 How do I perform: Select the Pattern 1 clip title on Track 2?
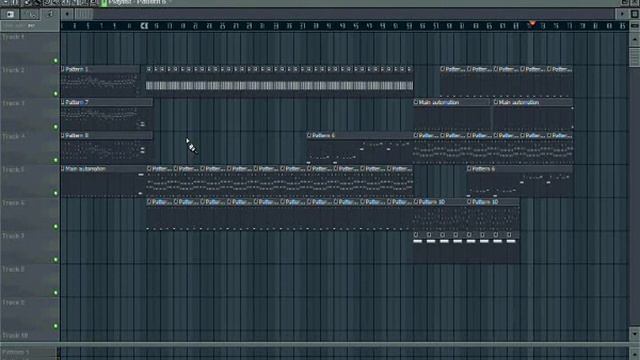pyautogui.click(x=77, y=69)
